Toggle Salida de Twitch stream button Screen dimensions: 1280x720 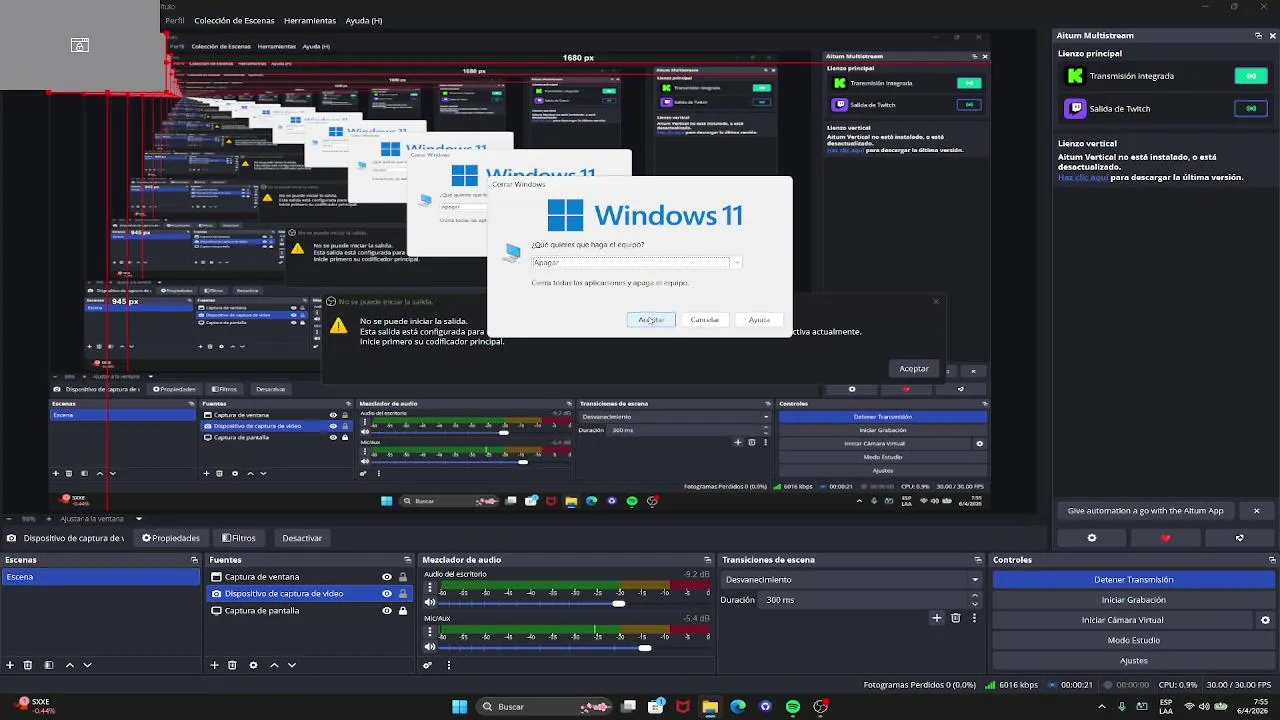(x=1251, y=108)
